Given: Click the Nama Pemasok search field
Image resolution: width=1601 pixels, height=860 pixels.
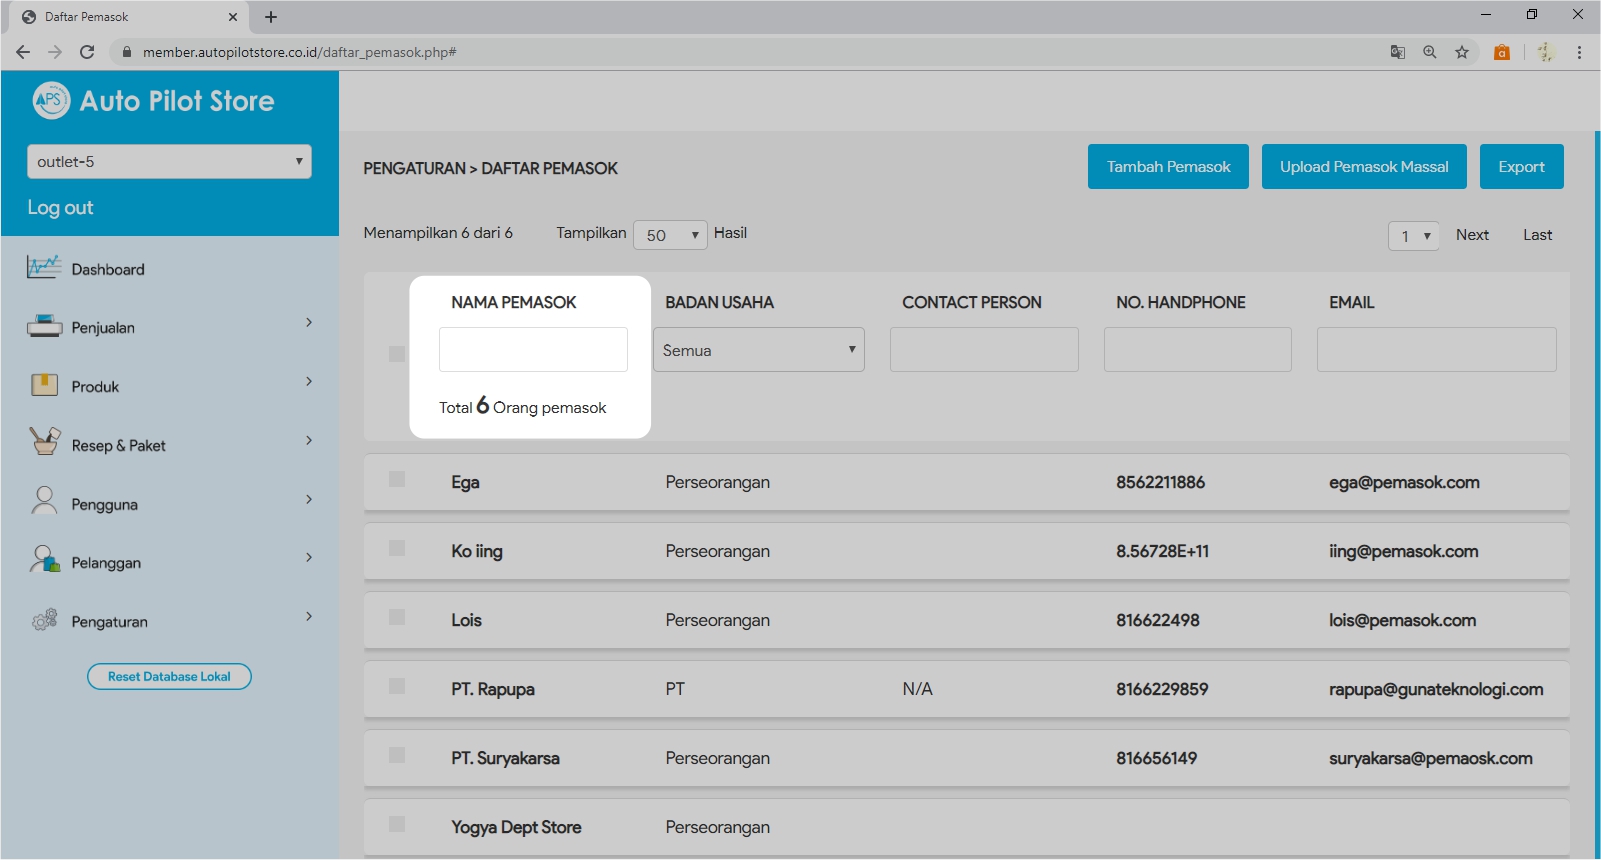Looking at the screenshot, I should (x=533, y=350).
